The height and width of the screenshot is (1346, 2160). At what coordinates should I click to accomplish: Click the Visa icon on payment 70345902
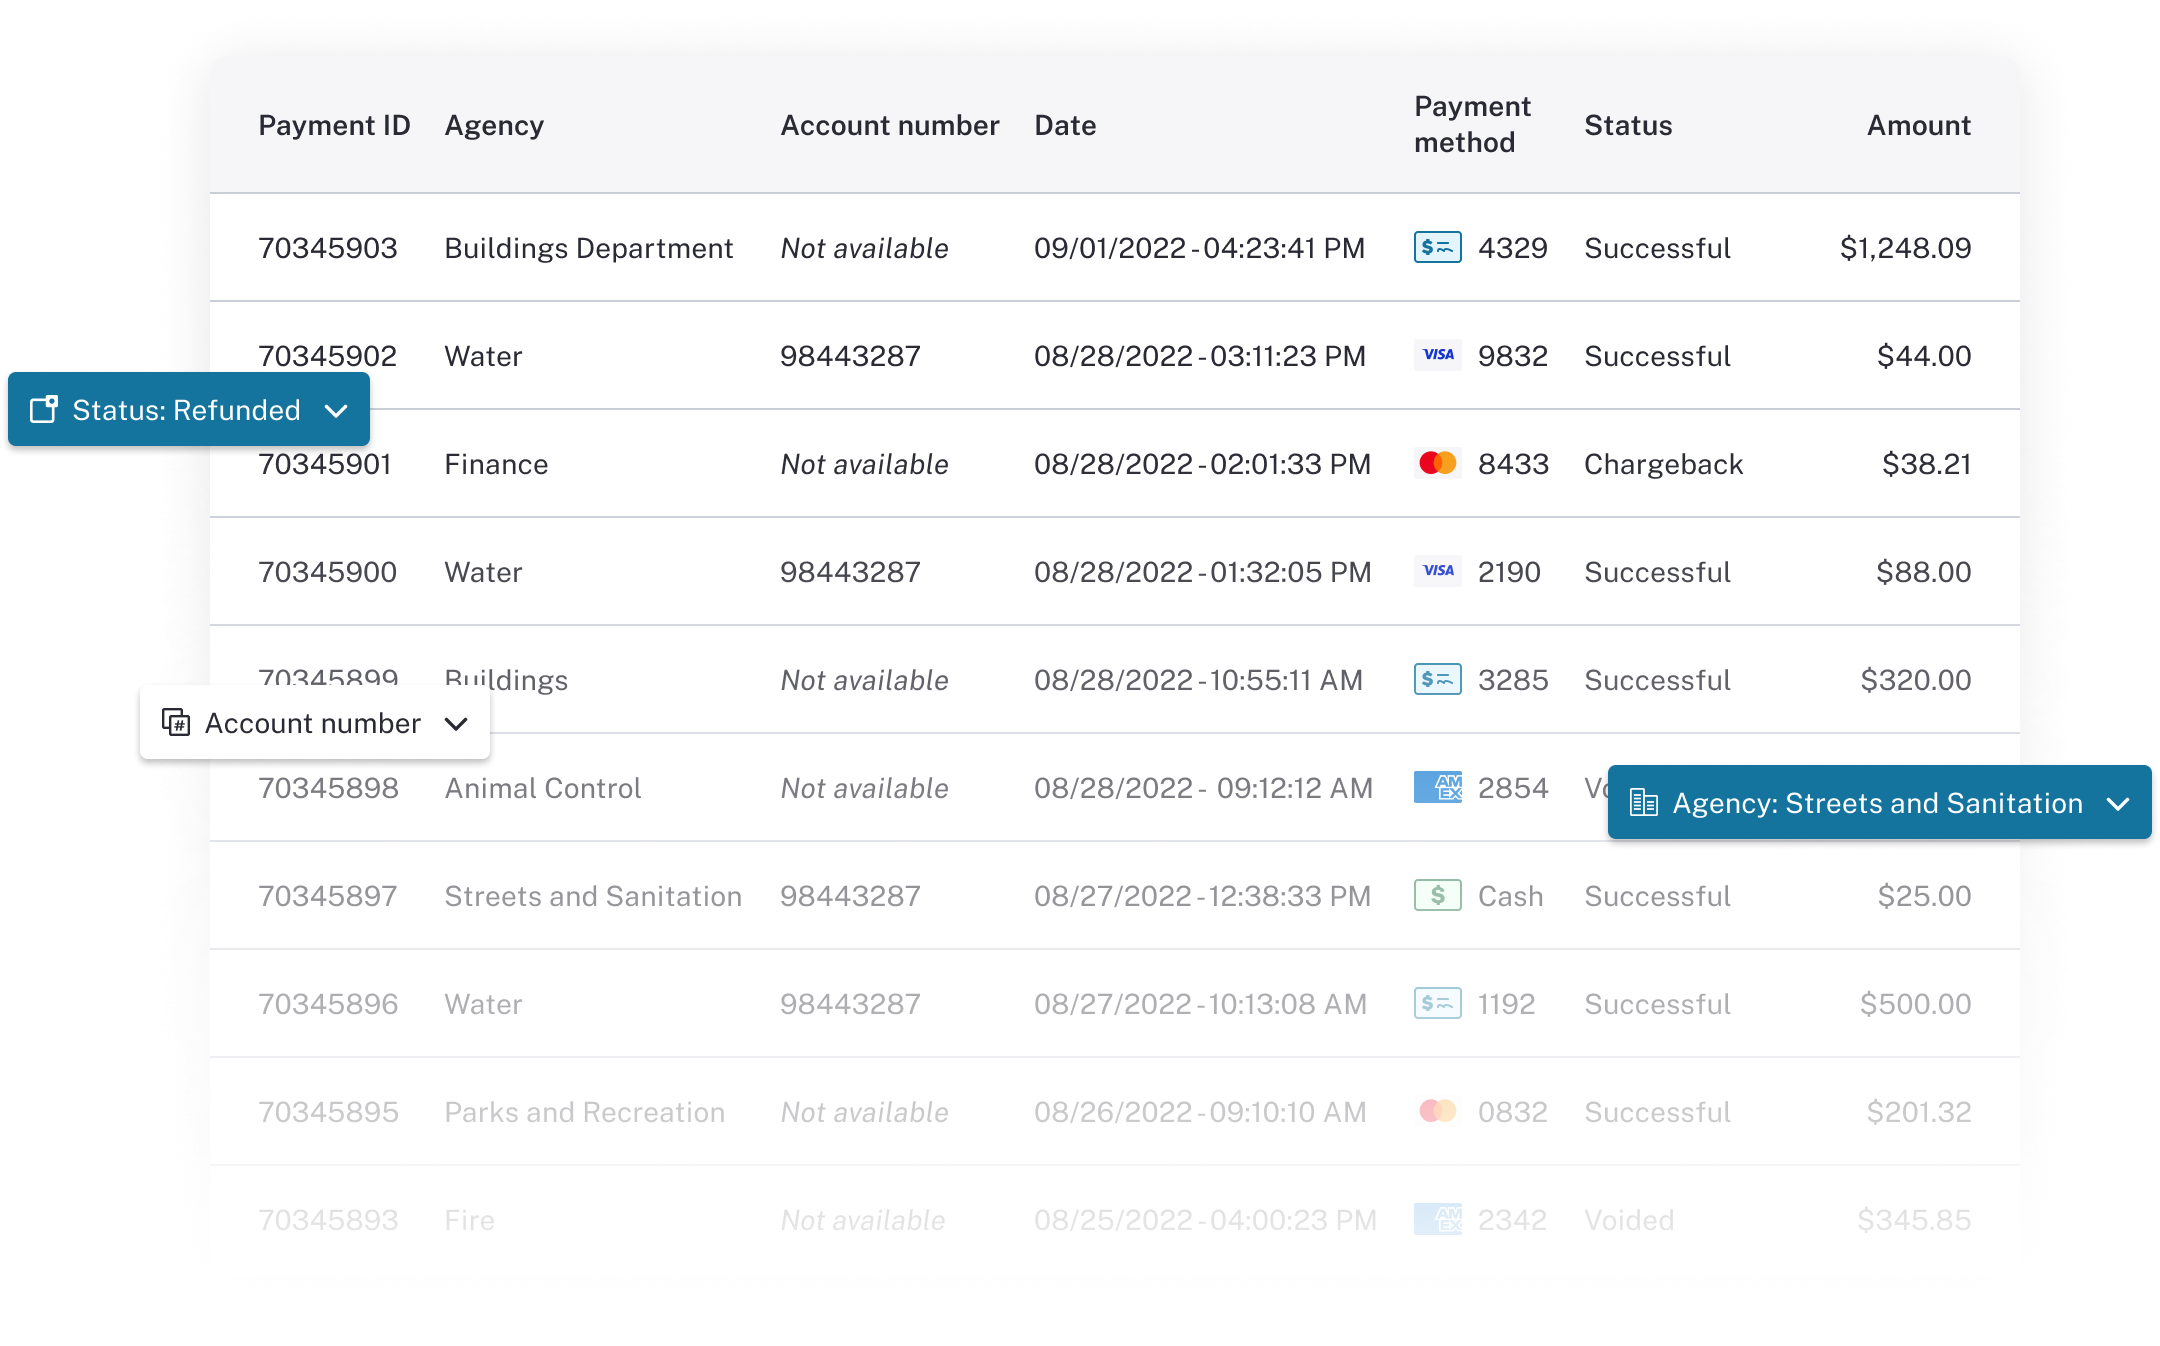click(1437, 355)
